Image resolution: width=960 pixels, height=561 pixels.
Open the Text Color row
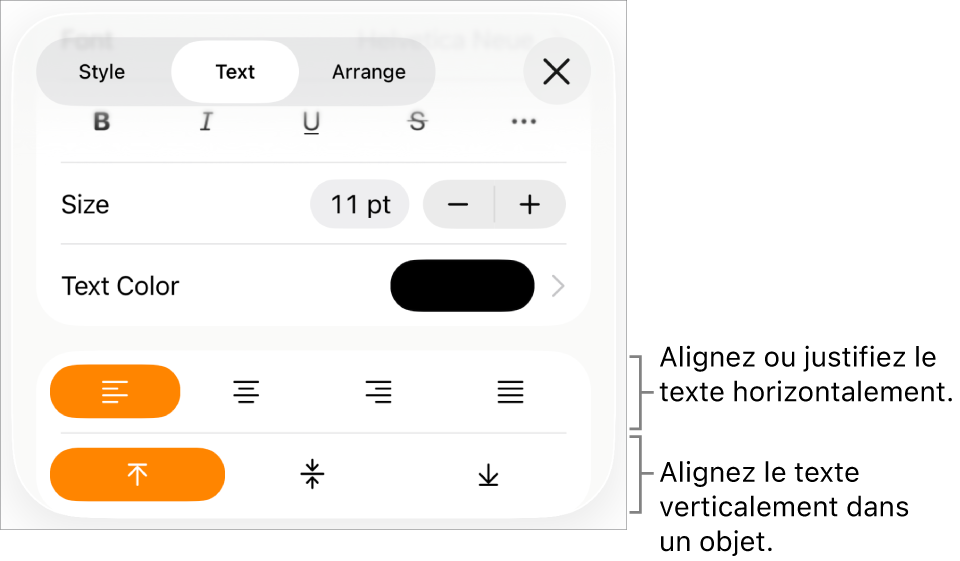coord(313,286)
